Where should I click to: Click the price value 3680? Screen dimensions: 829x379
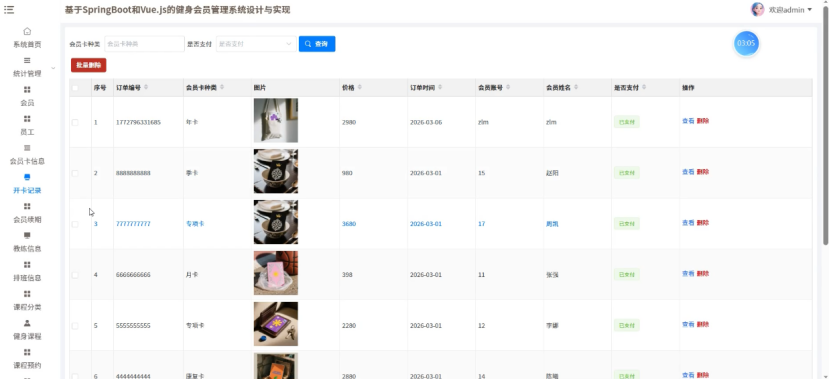[x=349, y=224]
